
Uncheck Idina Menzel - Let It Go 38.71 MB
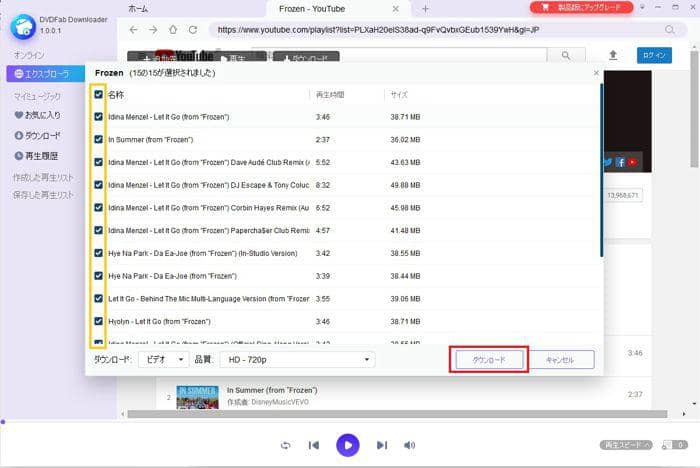[99, 117]
